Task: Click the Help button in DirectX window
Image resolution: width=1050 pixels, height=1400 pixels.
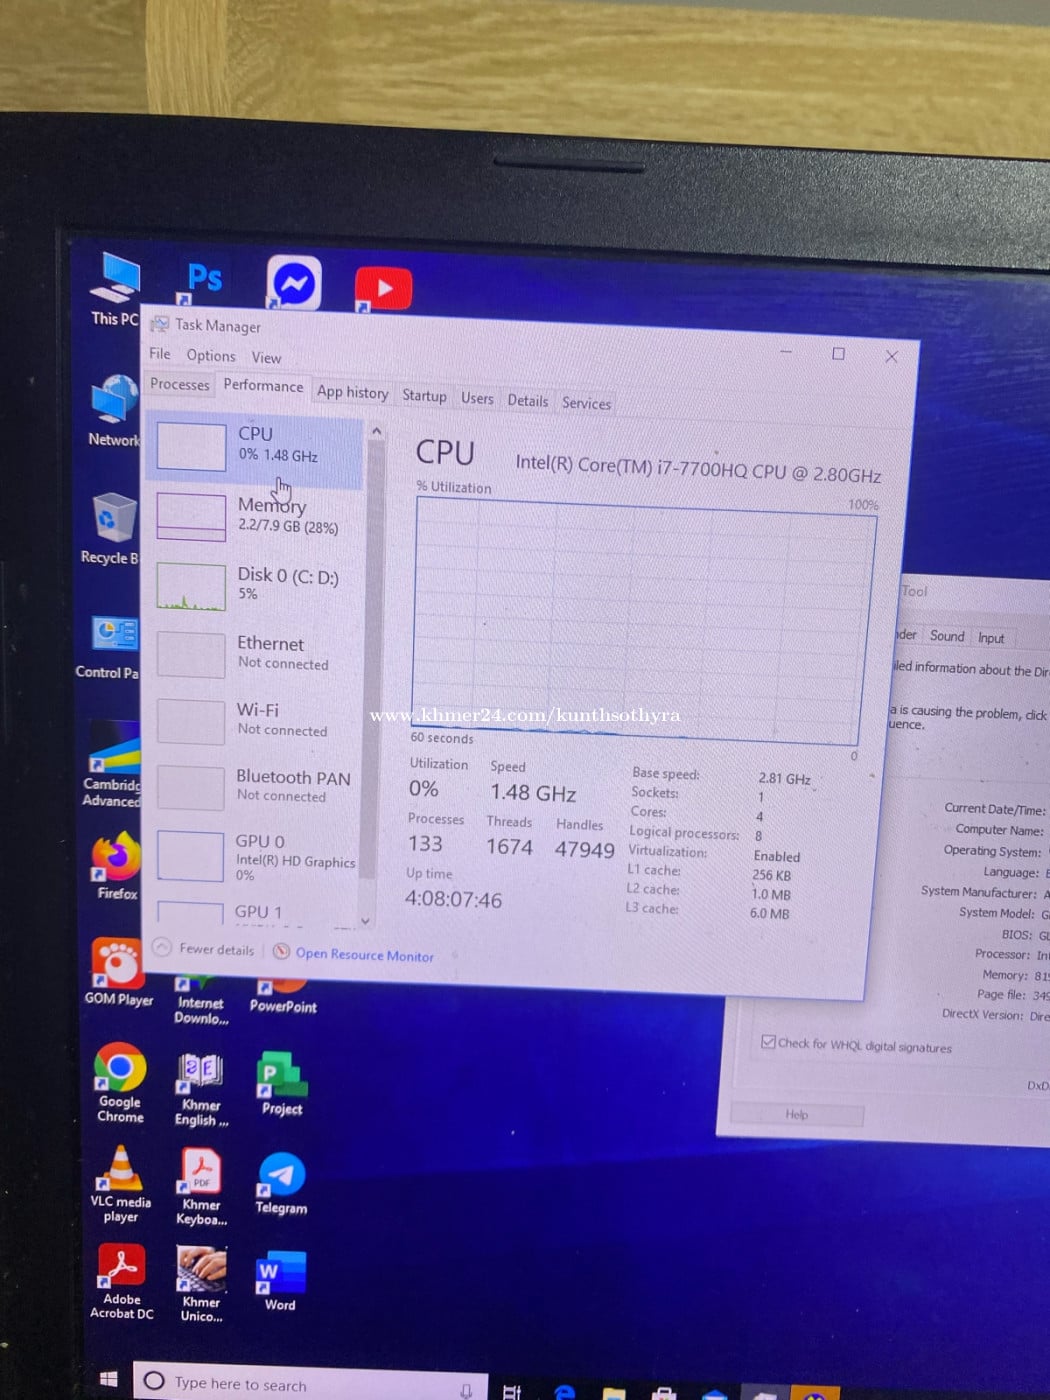Action: (x=797, y=1114)
